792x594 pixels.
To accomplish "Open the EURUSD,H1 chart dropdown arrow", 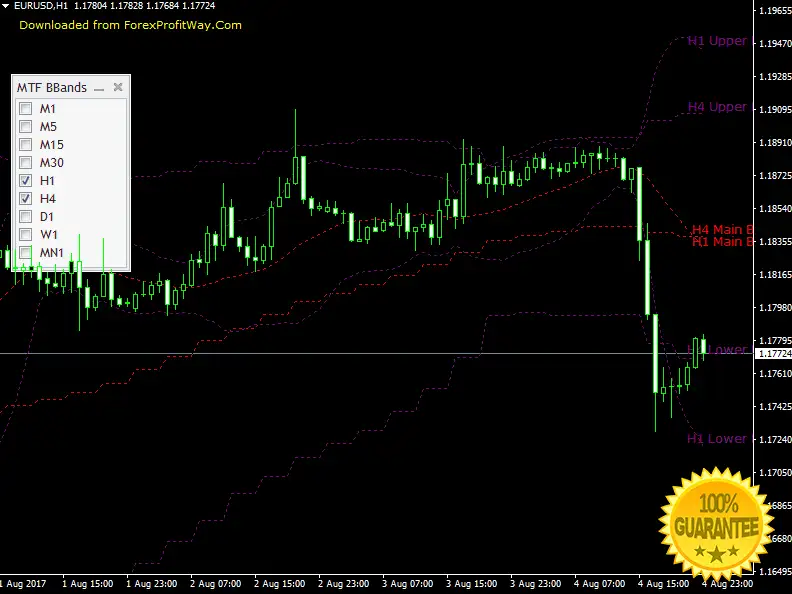I will click(6, 6).
